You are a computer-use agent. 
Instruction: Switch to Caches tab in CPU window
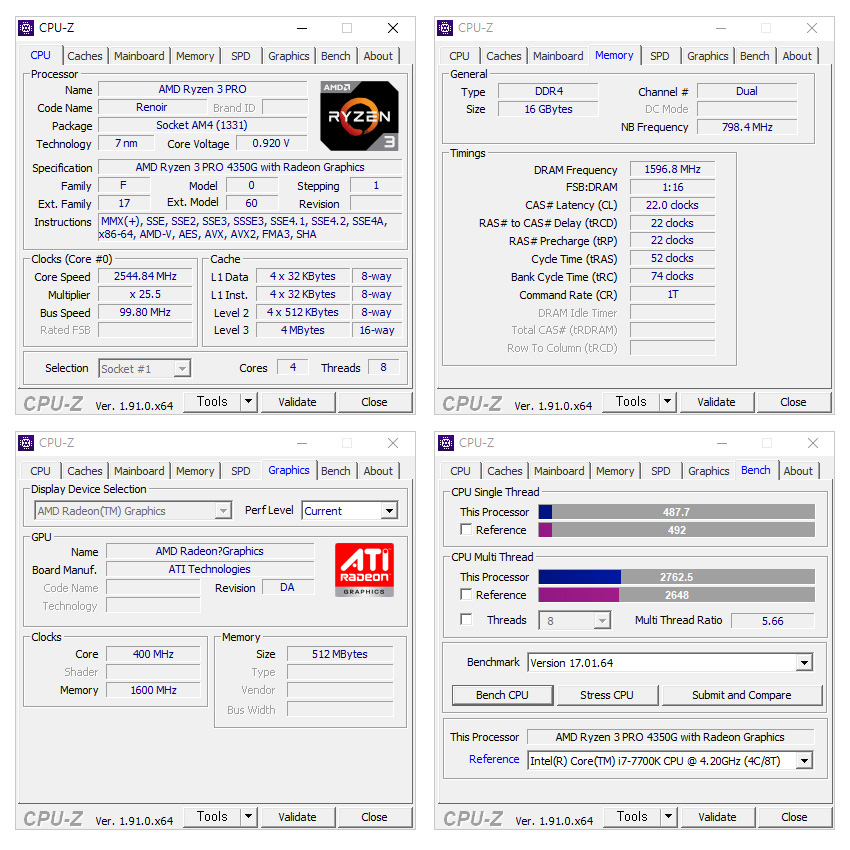pyautogui.click(x=85, y=56)
